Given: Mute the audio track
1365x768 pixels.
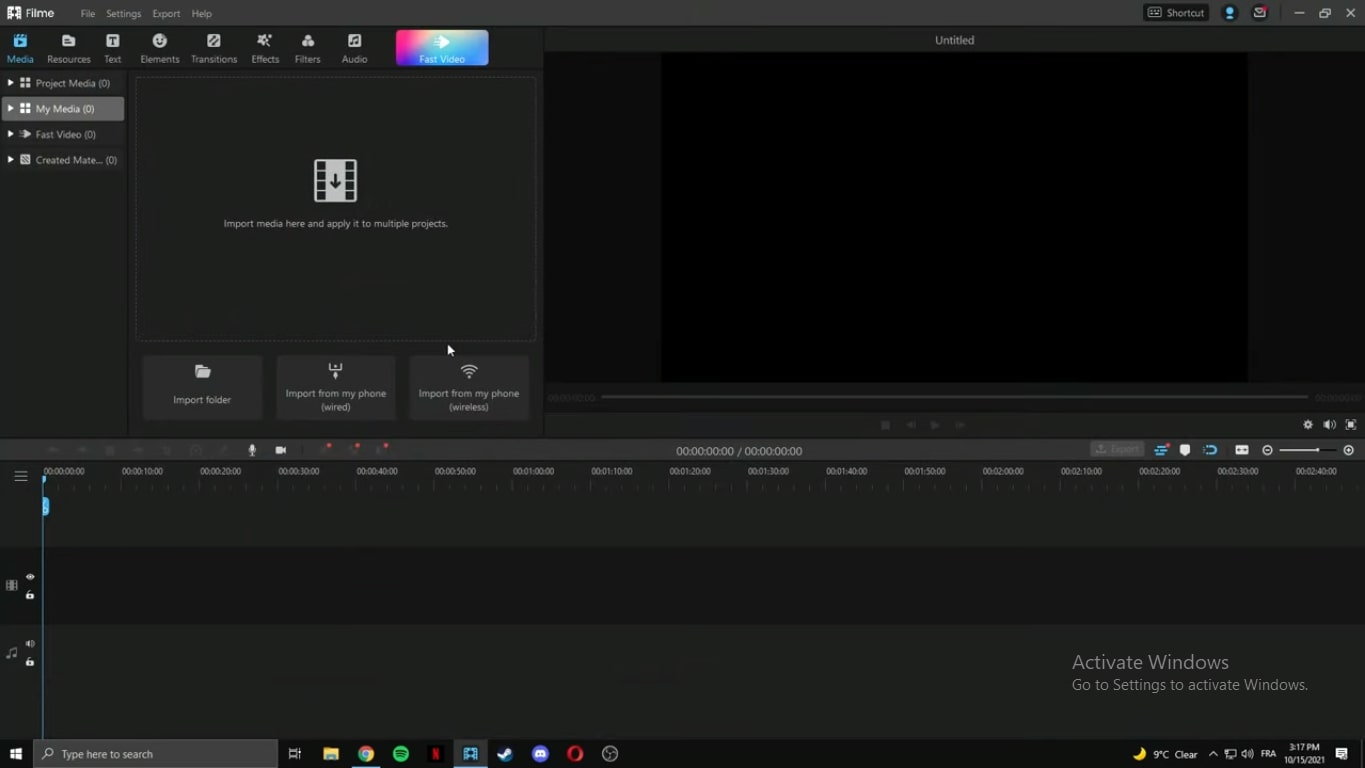Looking at the screenshot, I should [x=30, y=644].
